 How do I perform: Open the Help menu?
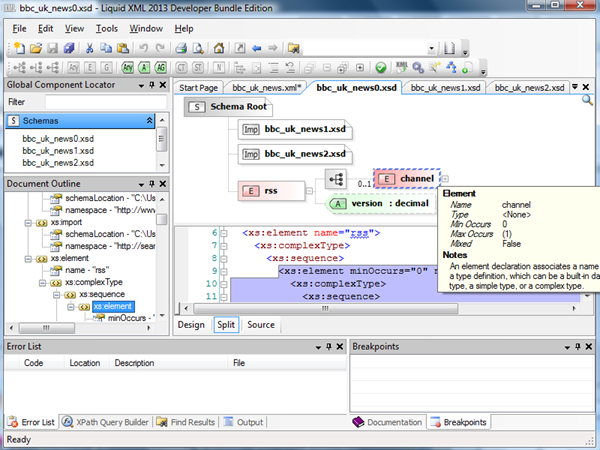(184, 29)
